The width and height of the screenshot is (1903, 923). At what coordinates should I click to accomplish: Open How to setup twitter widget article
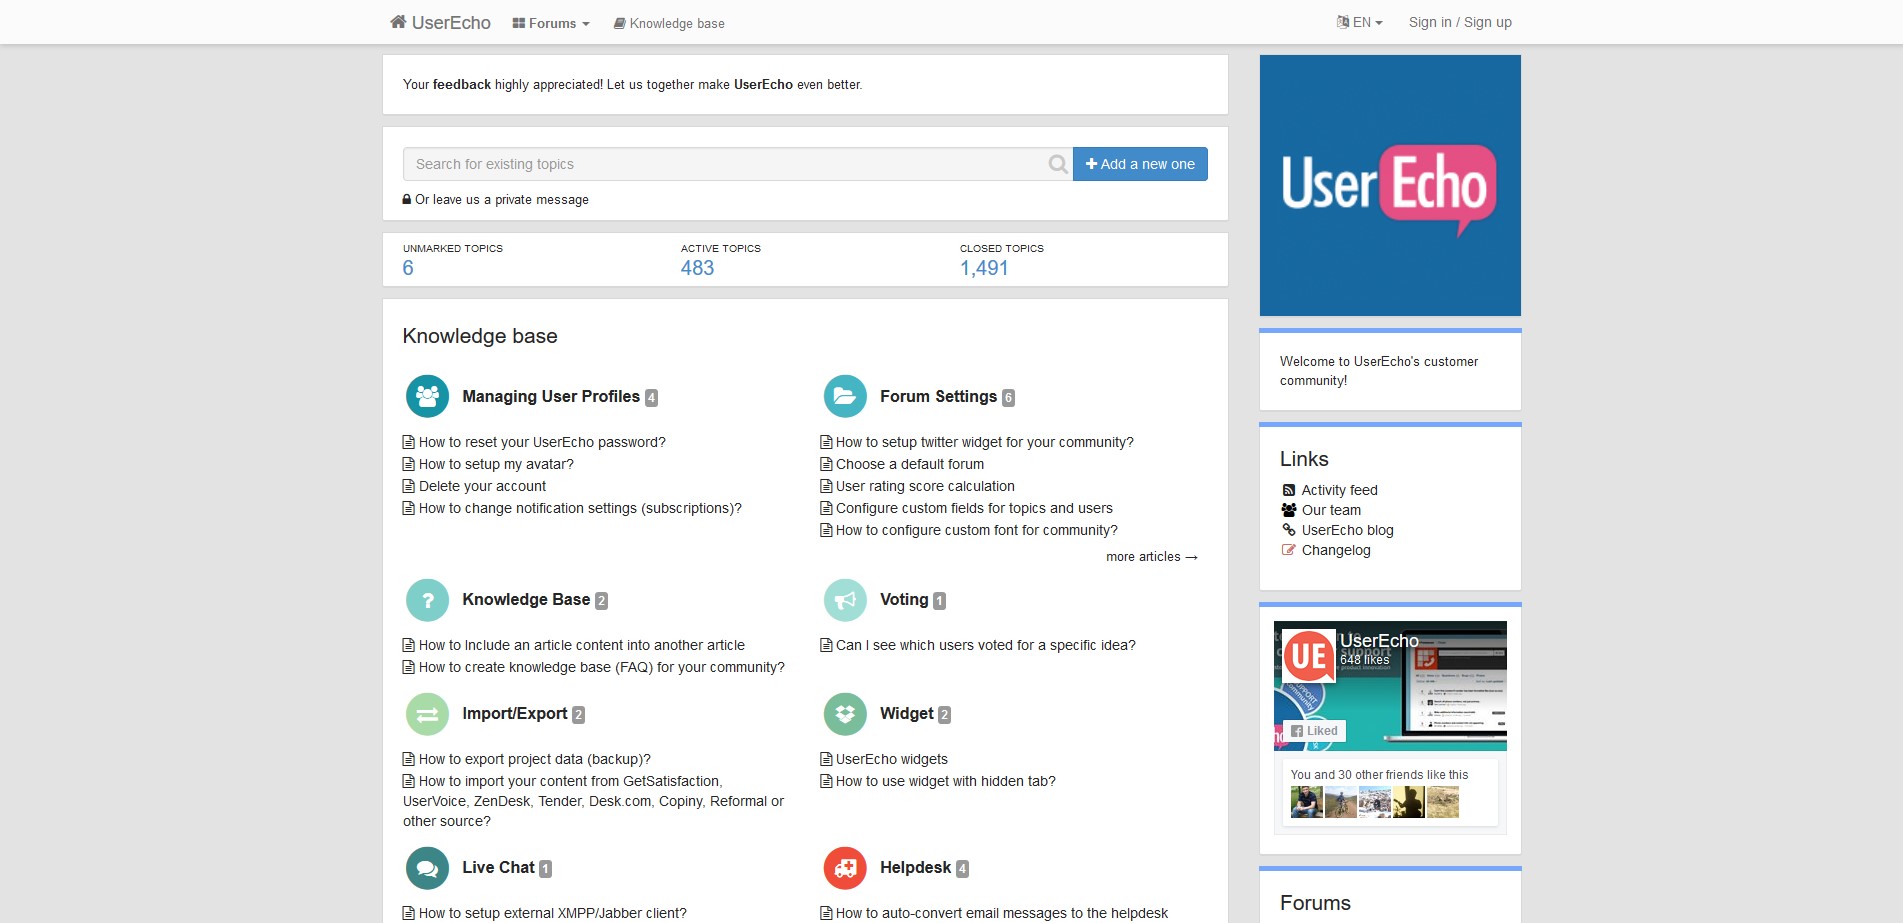tap(985, 442)
